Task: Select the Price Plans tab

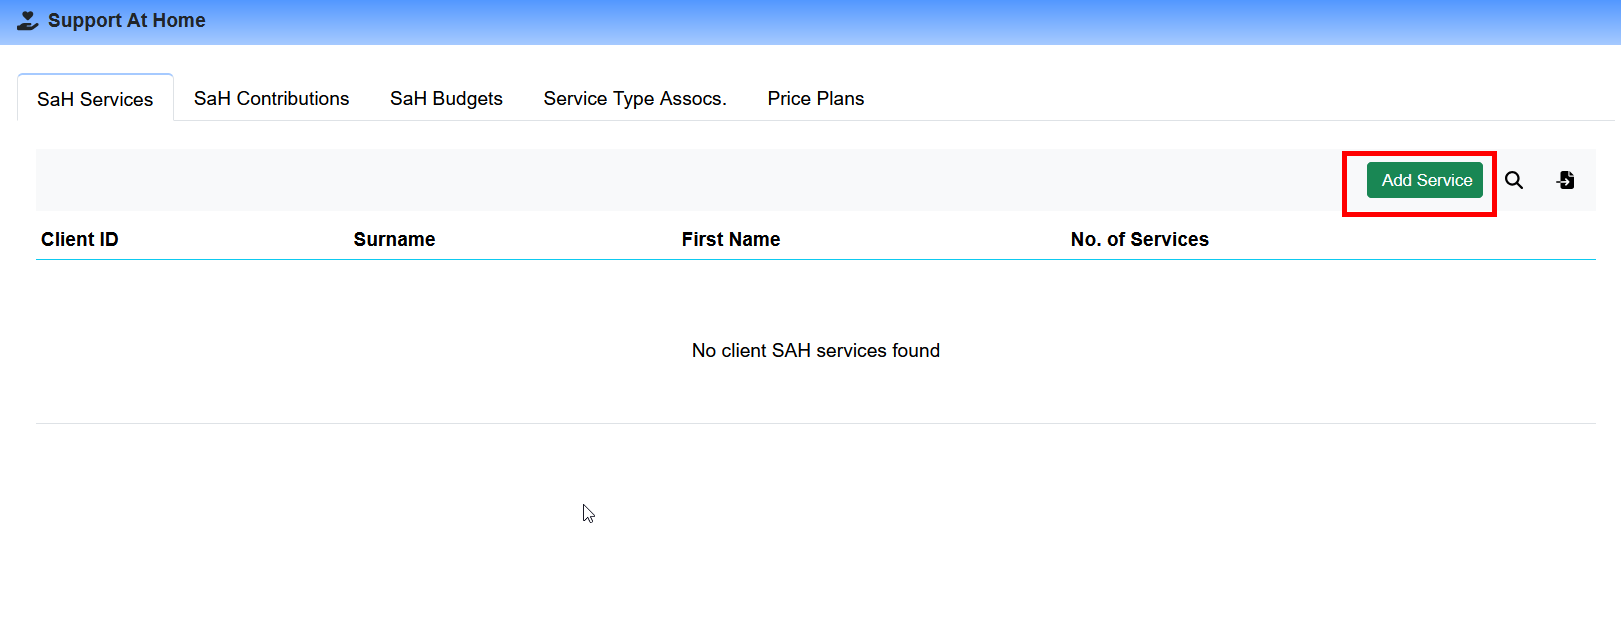Action: pyautogui.click(x=815, y=98)
